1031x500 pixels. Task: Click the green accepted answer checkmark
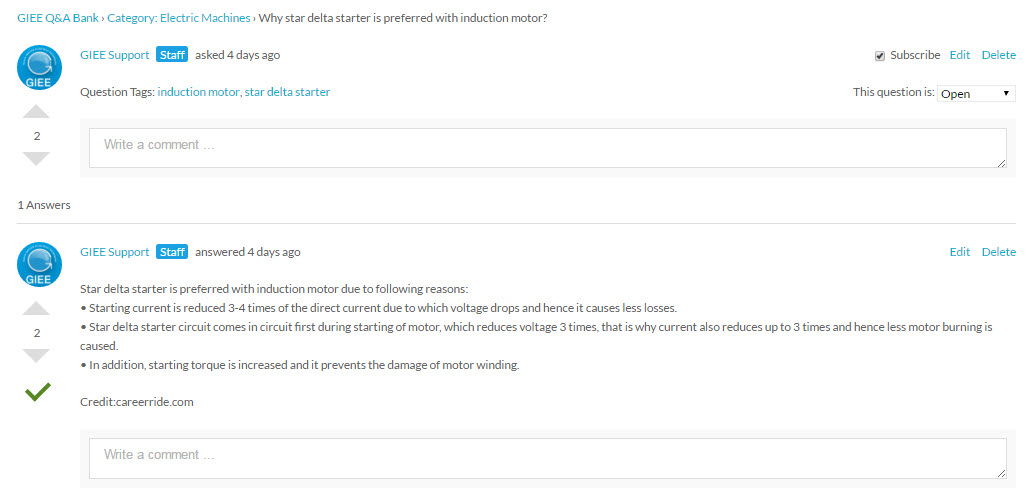point(37,392)
